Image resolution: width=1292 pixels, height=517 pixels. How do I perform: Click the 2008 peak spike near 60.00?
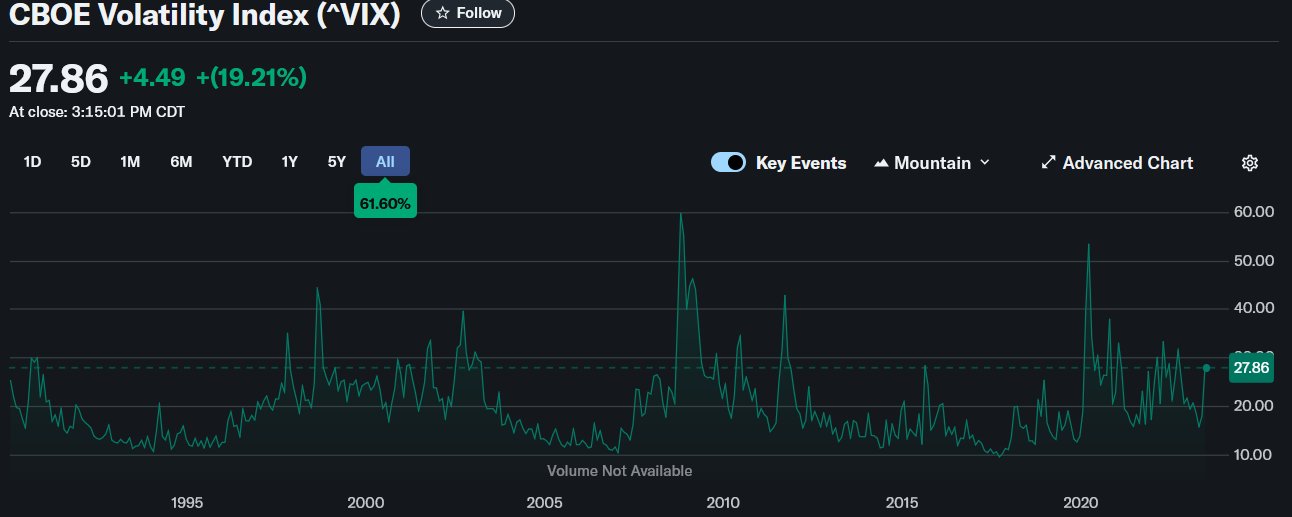(x=681, y=215)
